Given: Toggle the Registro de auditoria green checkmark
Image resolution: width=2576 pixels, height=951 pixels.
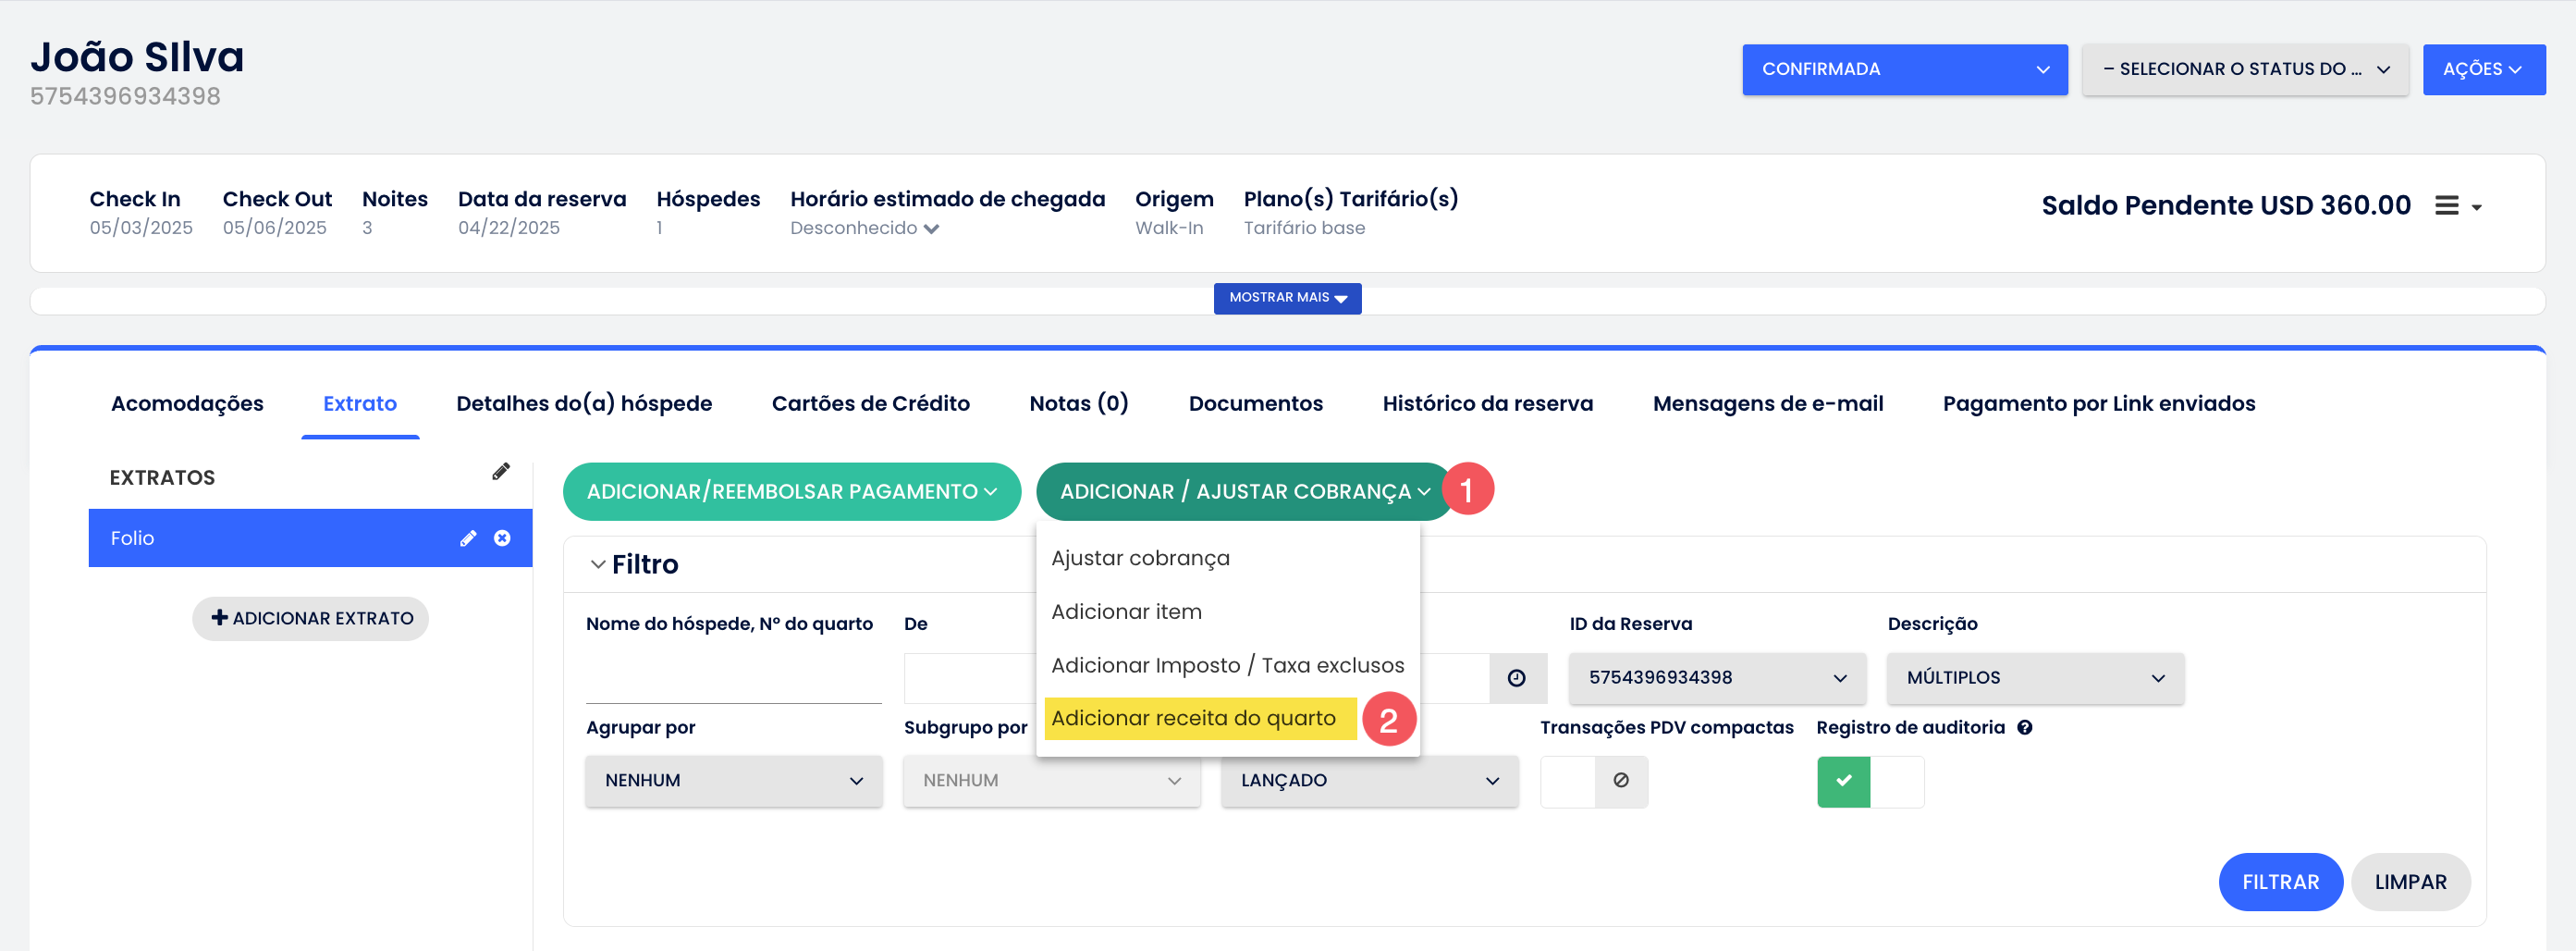Looking at the screenshot, I should pyautogui.click(x=1843, y=781).
